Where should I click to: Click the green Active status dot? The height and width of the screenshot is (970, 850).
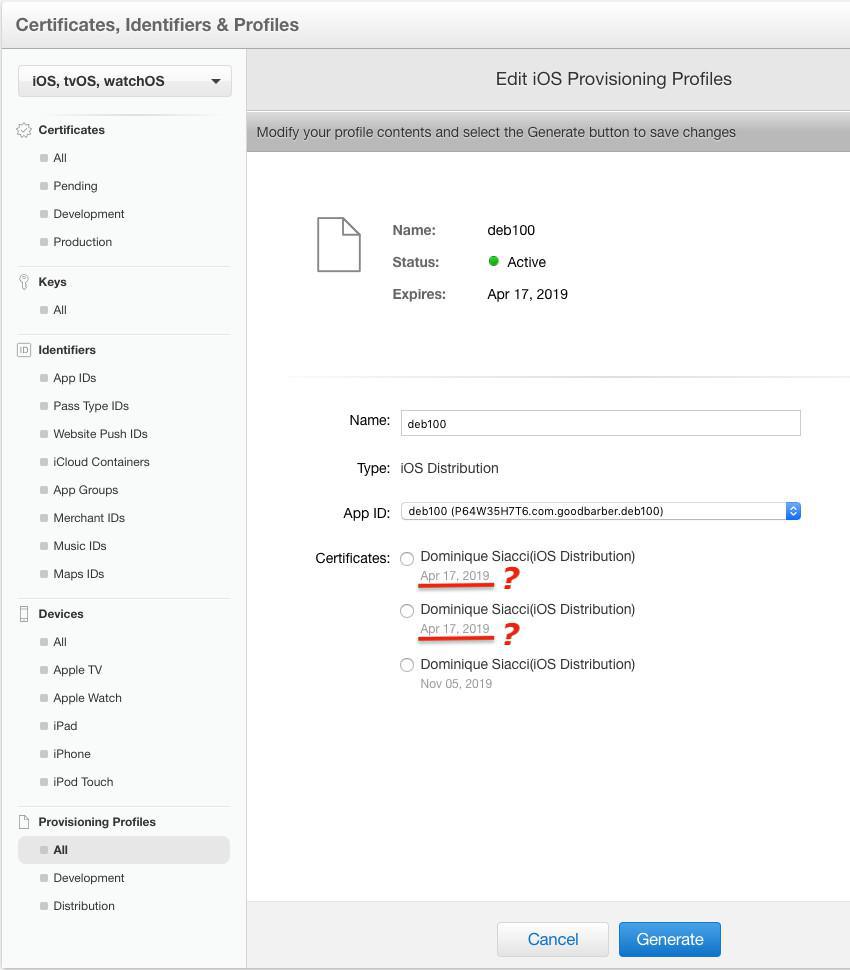(x=493, y=262)
